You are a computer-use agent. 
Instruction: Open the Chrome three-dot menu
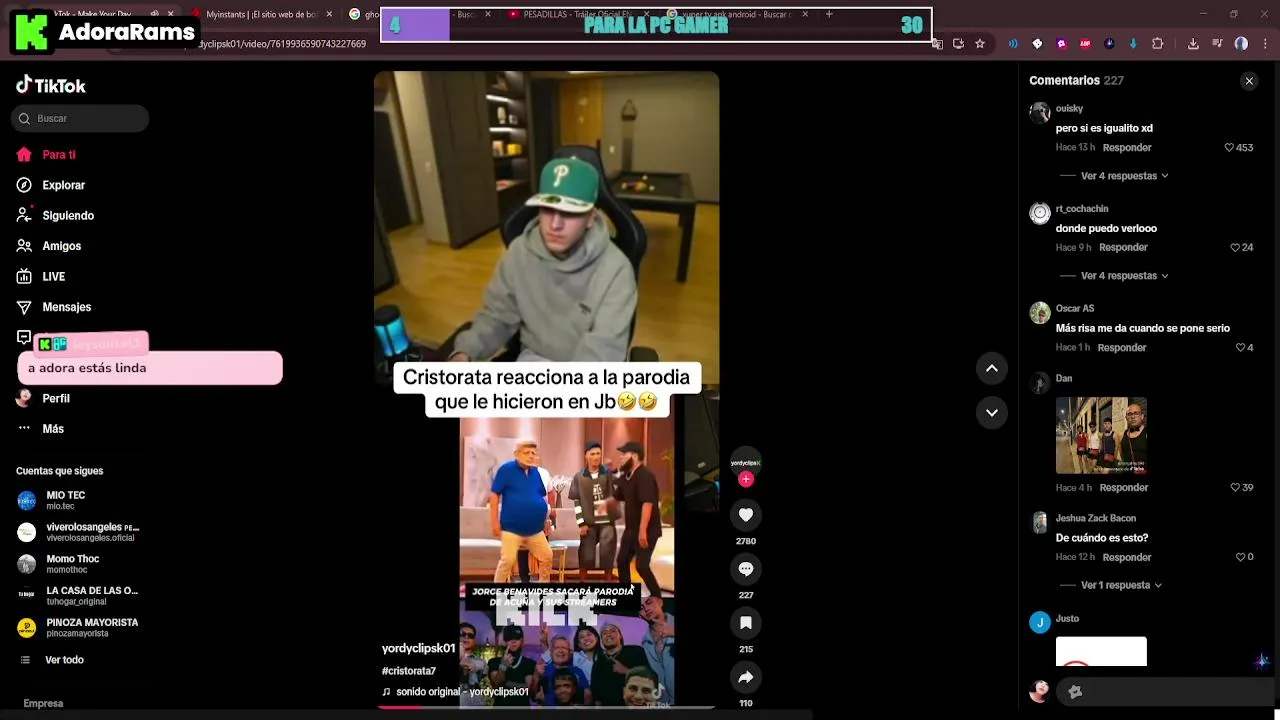(1264, 44)
